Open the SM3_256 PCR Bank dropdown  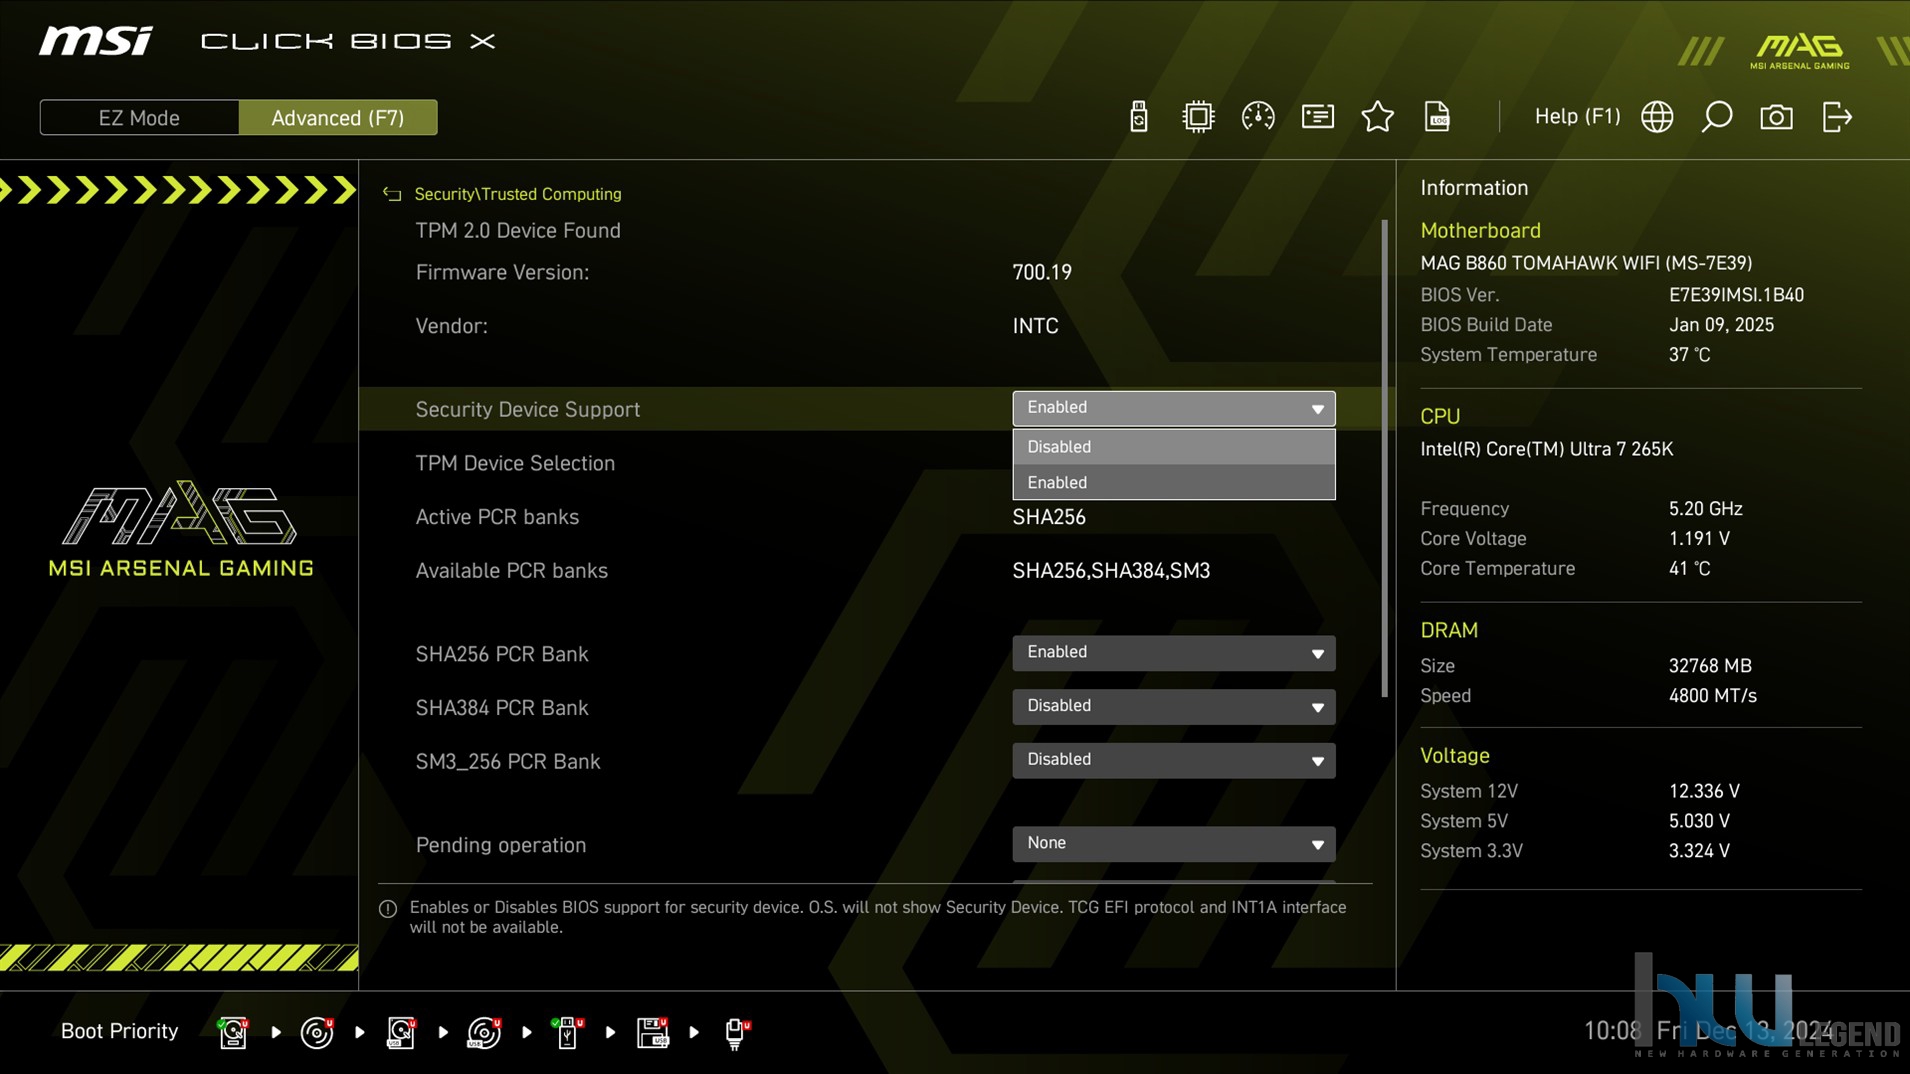1174,761
